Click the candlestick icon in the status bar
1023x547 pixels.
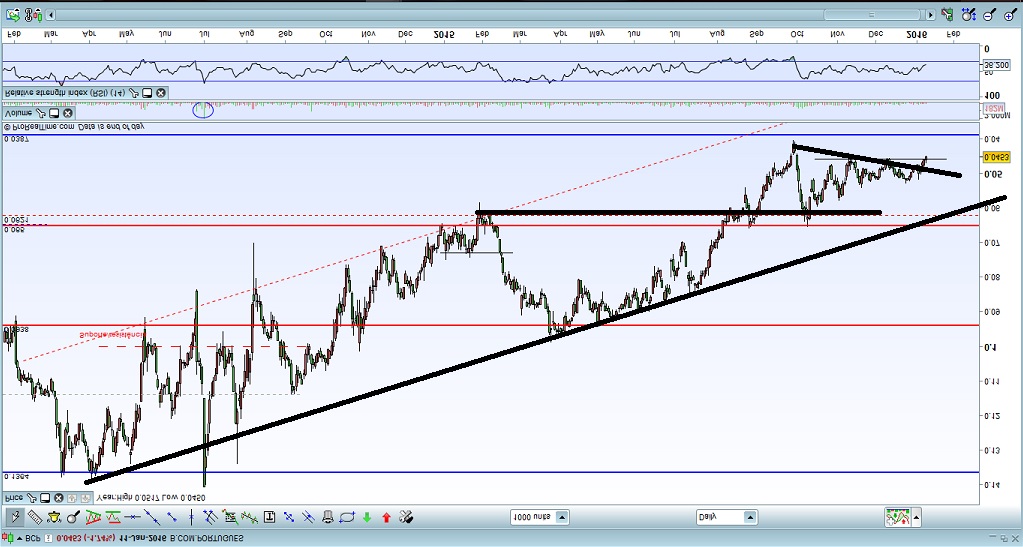coord(8,538)
